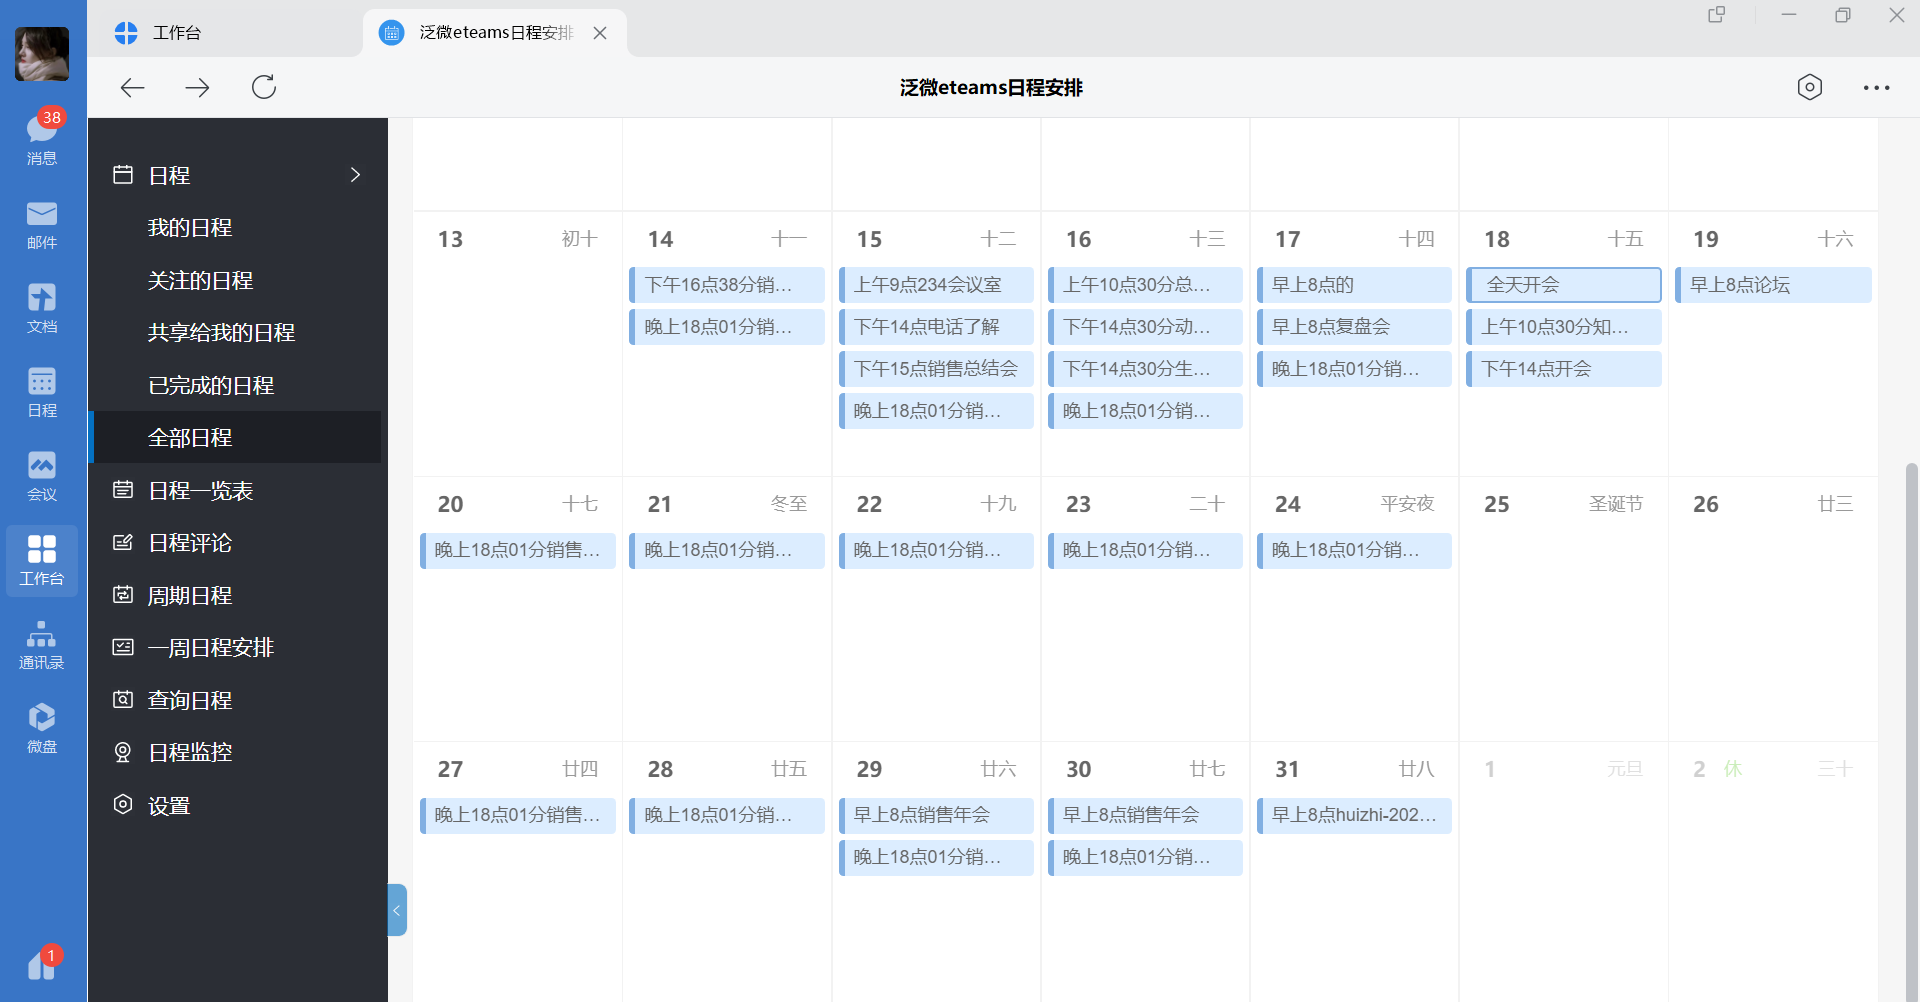Switch to the 工作台 tab
1920x1002 pixels.
[x=177, y=33]
